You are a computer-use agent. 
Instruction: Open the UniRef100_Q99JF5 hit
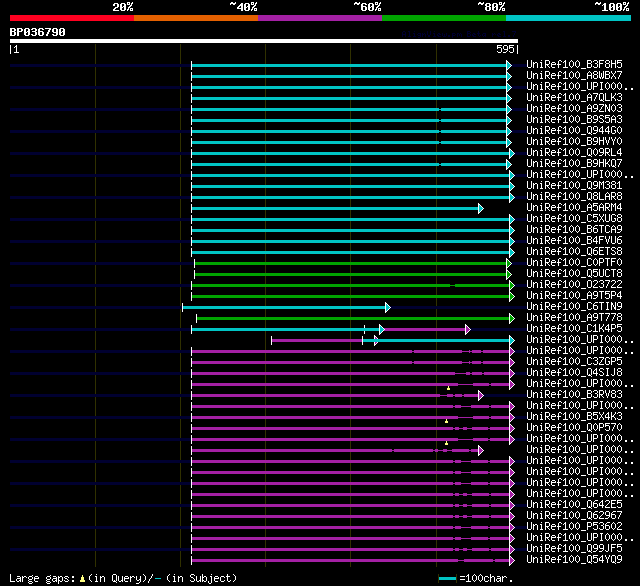point(574,549)
